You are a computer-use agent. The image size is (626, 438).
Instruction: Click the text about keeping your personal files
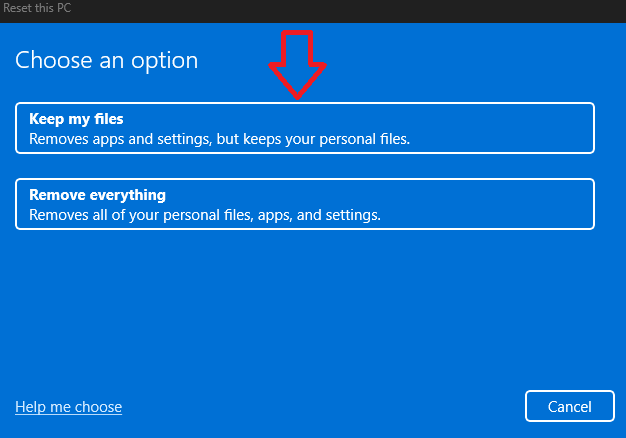tap(220, 139)
